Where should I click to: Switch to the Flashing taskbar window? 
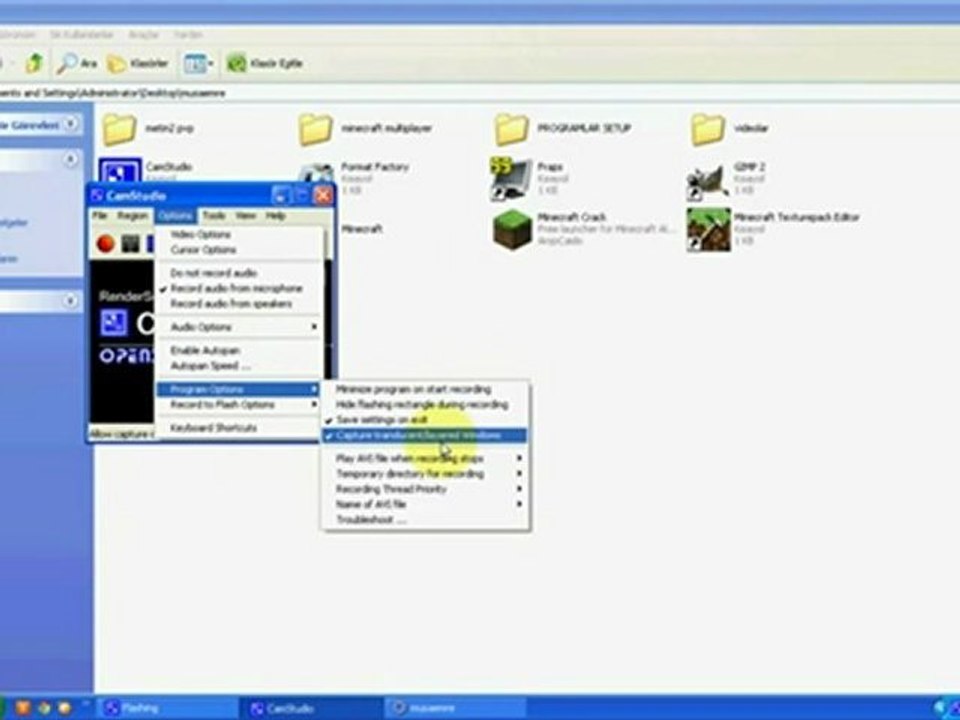167,708
